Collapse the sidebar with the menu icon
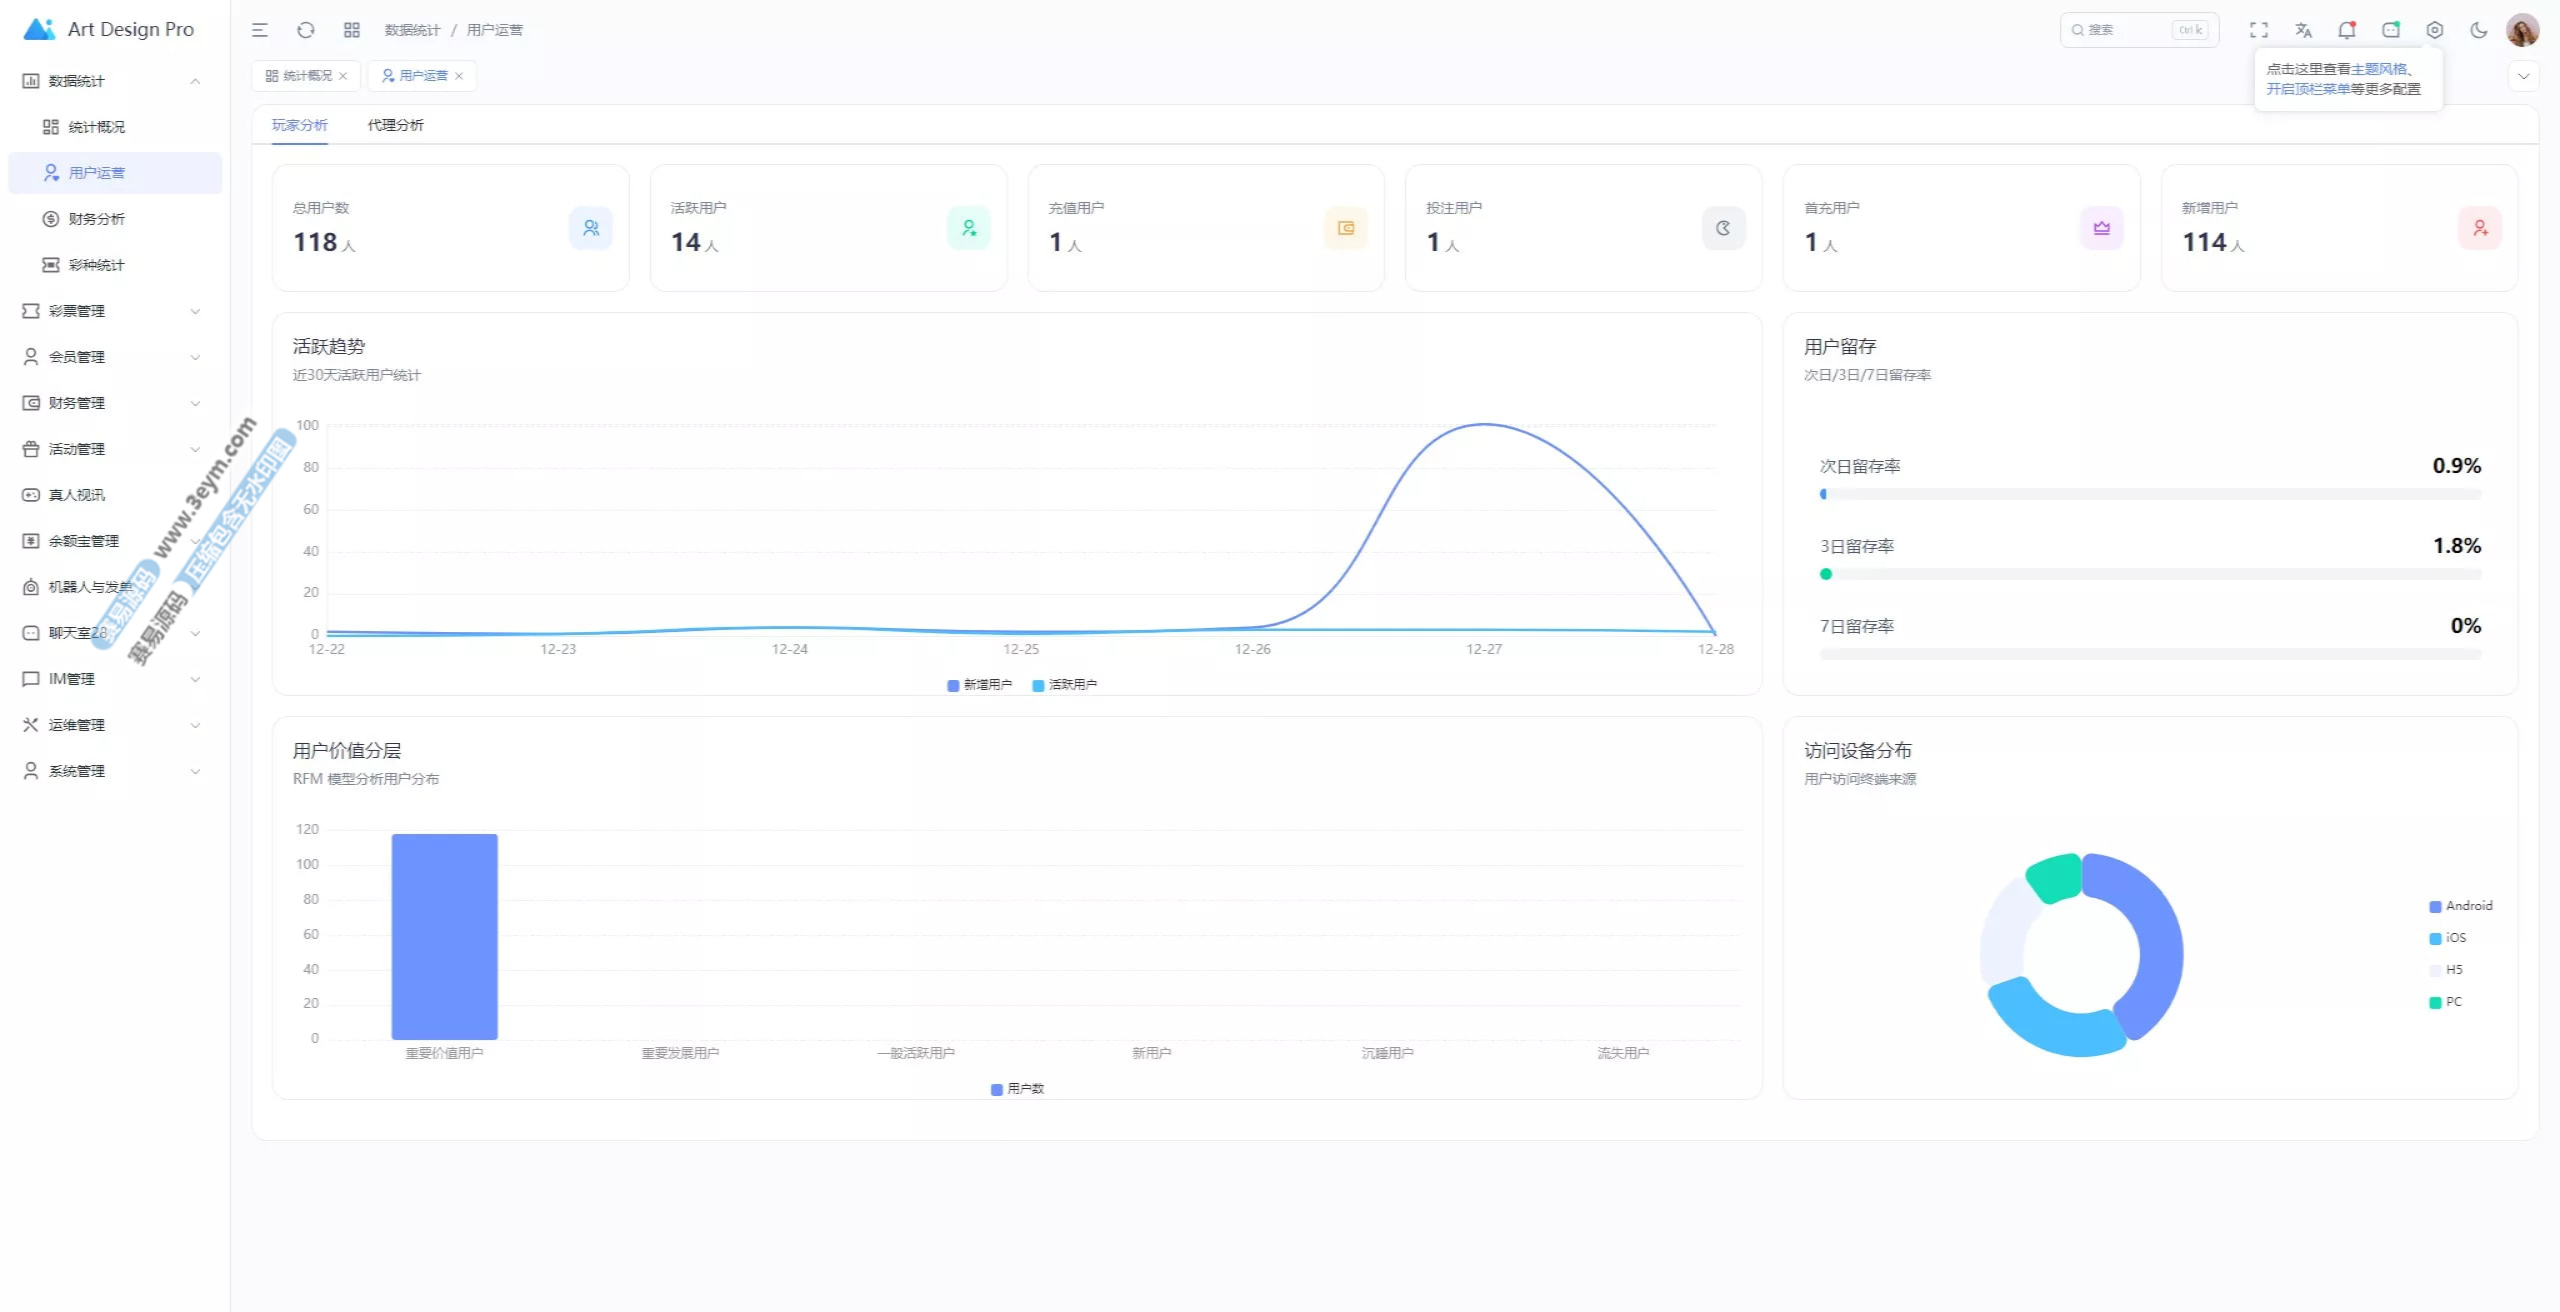2560x1312 pixels. tap(260, 30)
